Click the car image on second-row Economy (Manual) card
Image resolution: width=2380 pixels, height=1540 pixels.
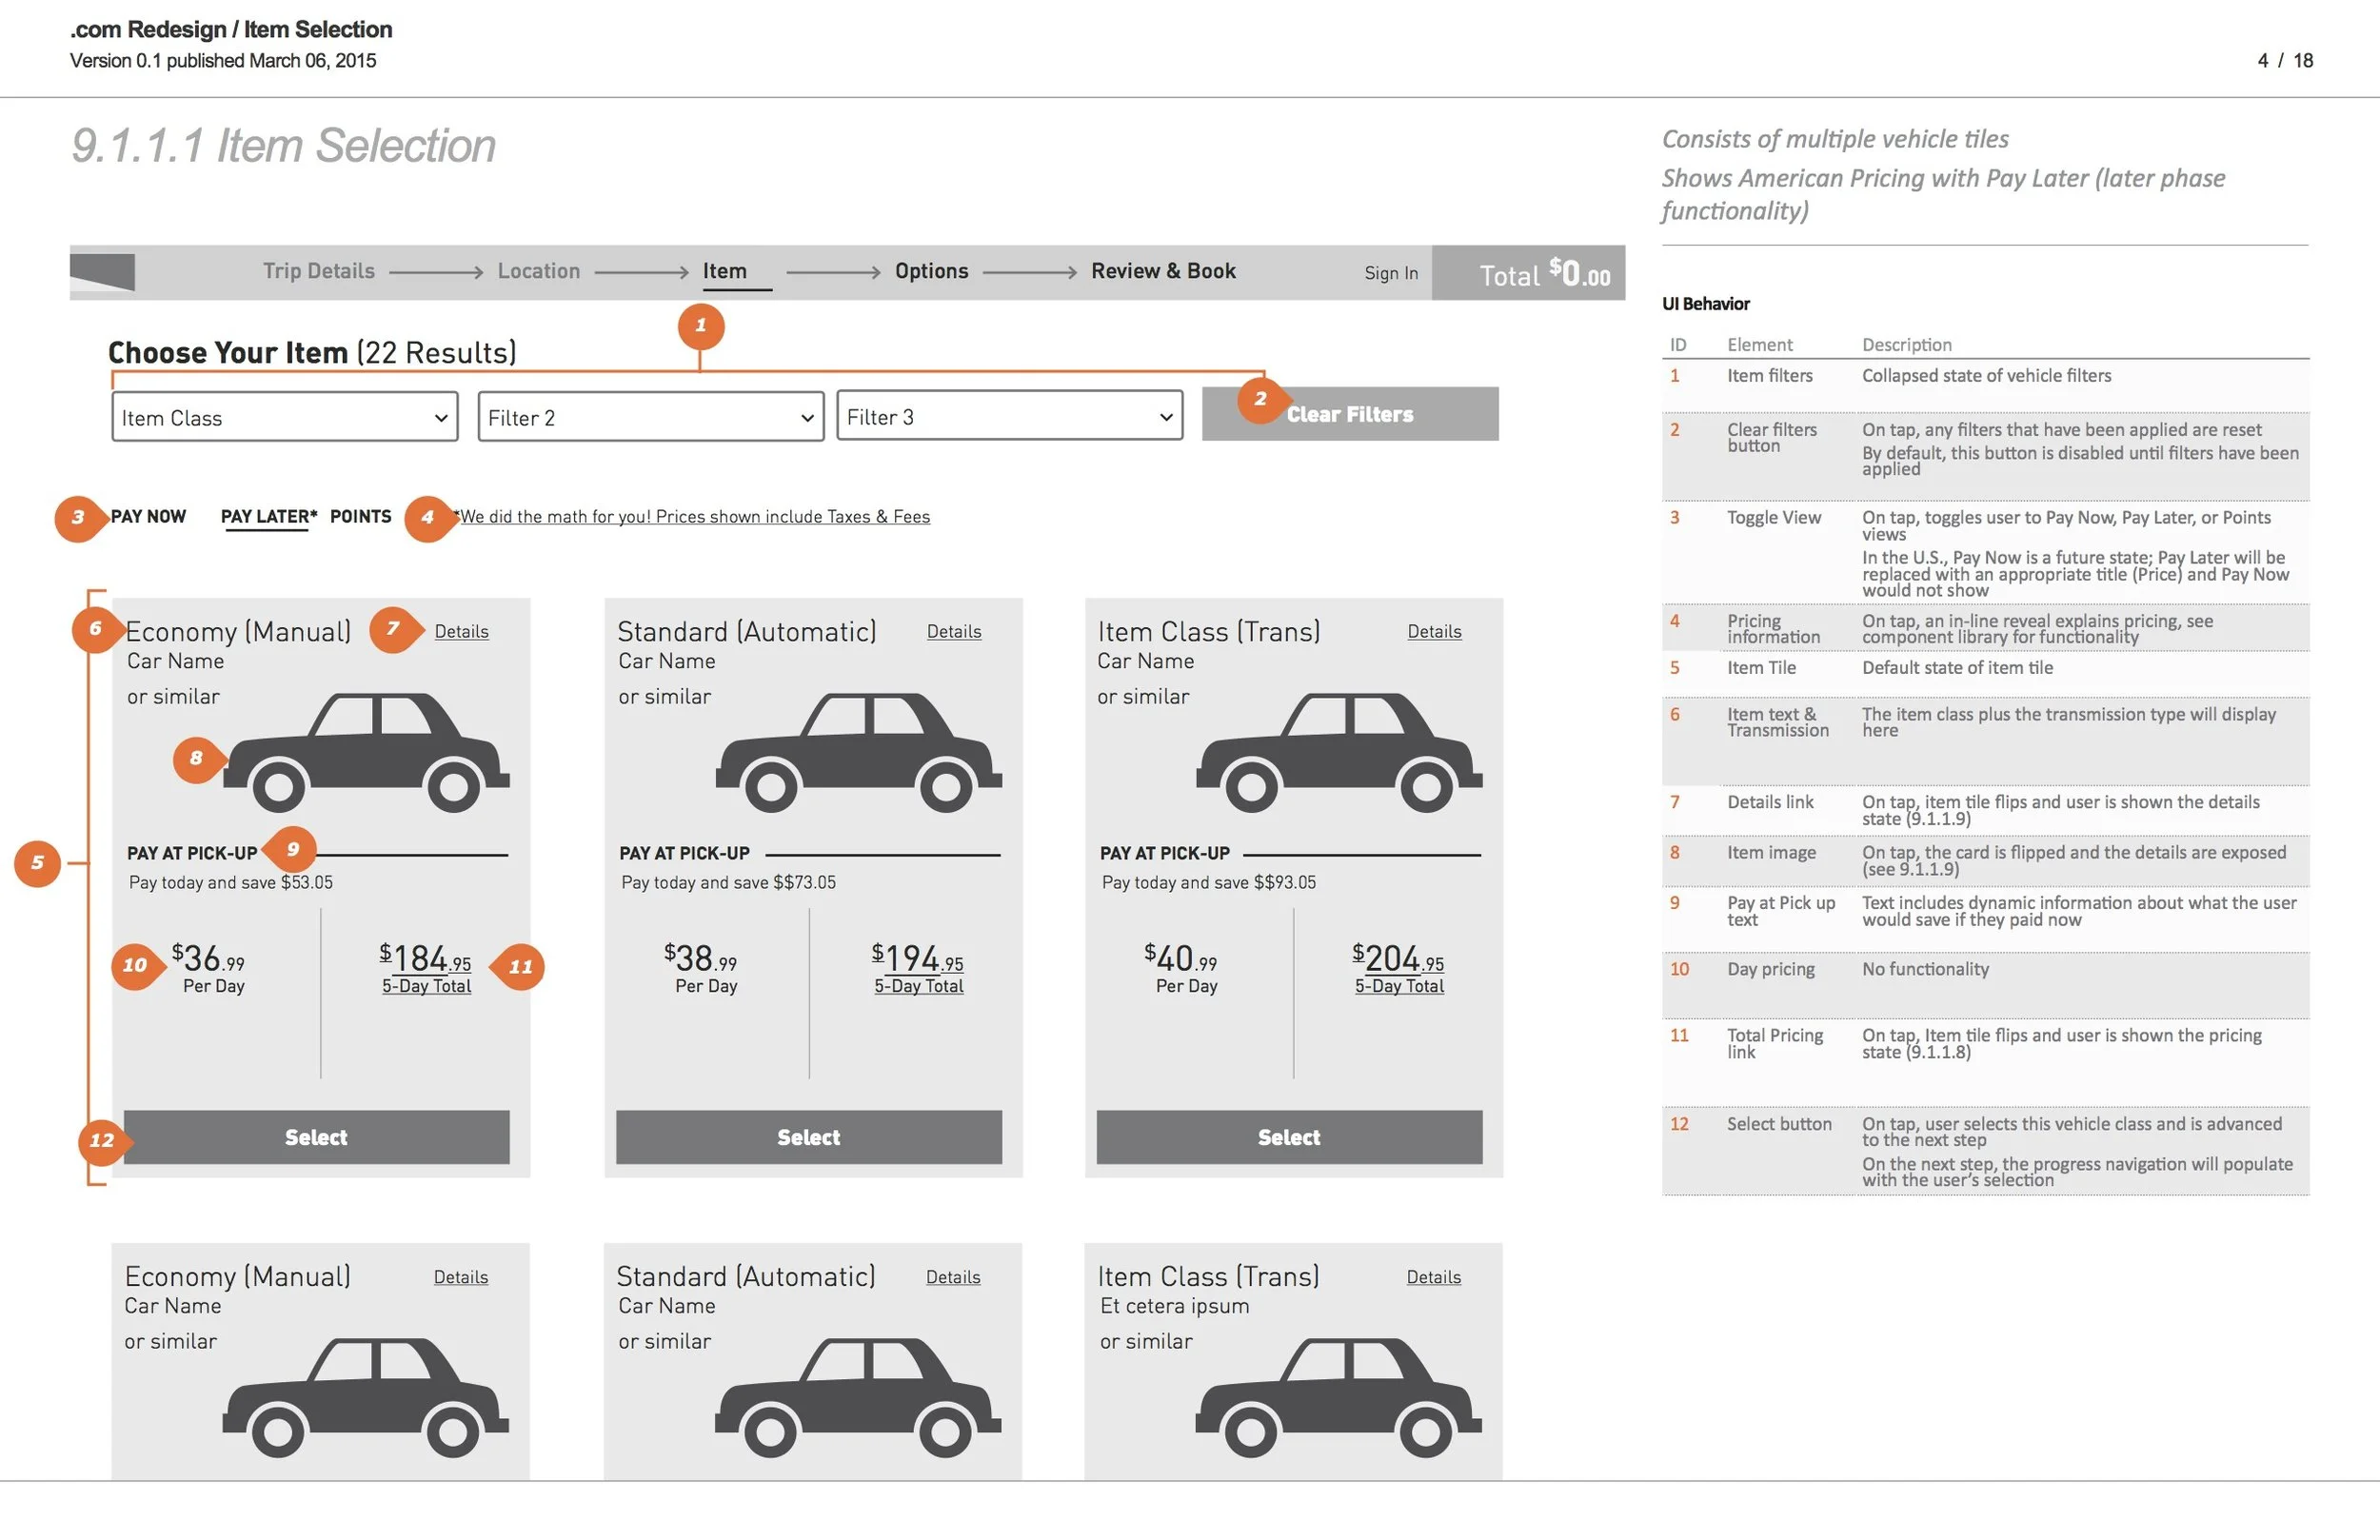[x=366, y=1397]
